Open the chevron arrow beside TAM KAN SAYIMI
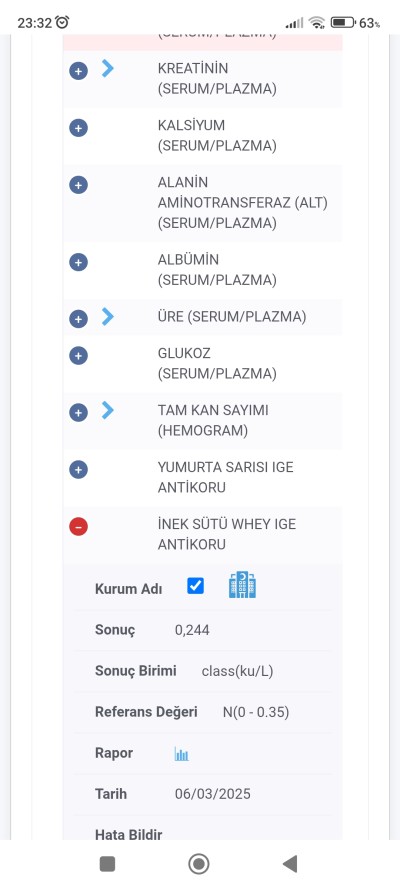This screenshot has height=888, width=400. pos(108,410)
